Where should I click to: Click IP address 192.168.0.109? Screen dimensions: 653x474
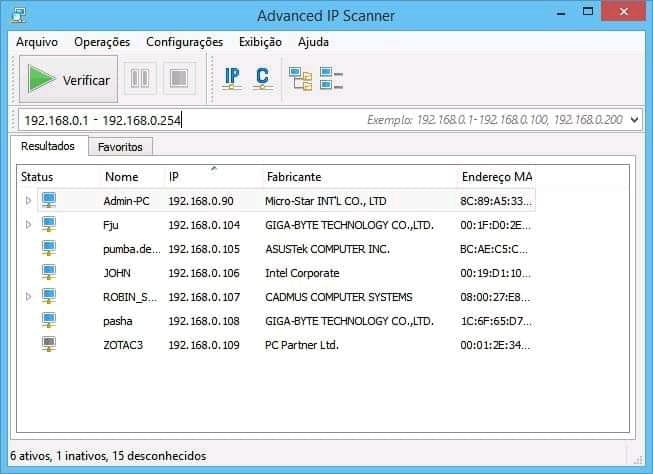pos(204,345)
